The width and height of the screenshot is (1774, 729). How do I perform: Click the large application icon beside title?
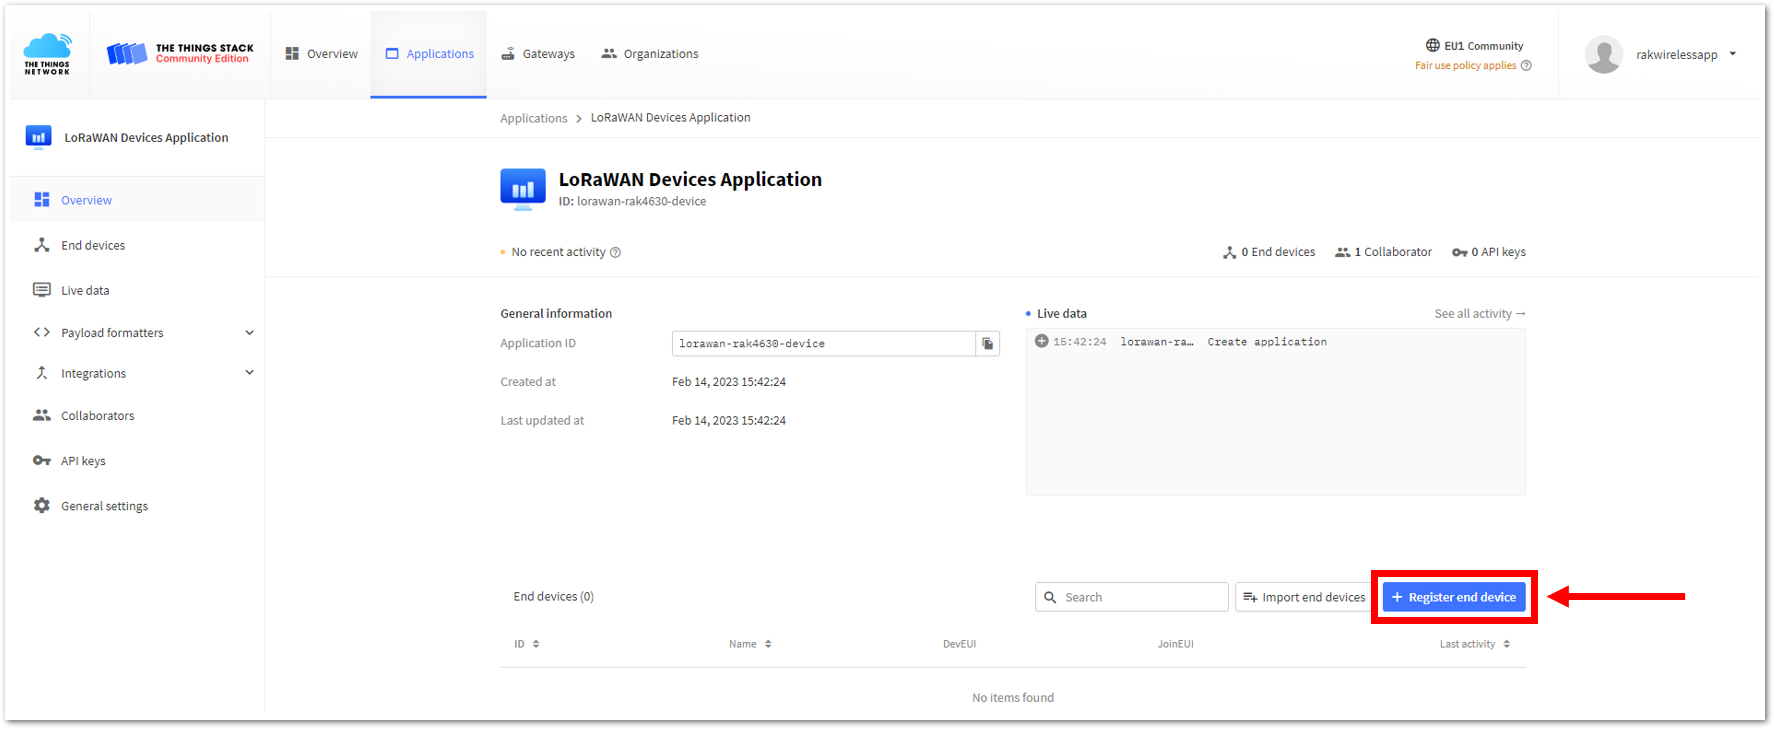click(523, 189)
